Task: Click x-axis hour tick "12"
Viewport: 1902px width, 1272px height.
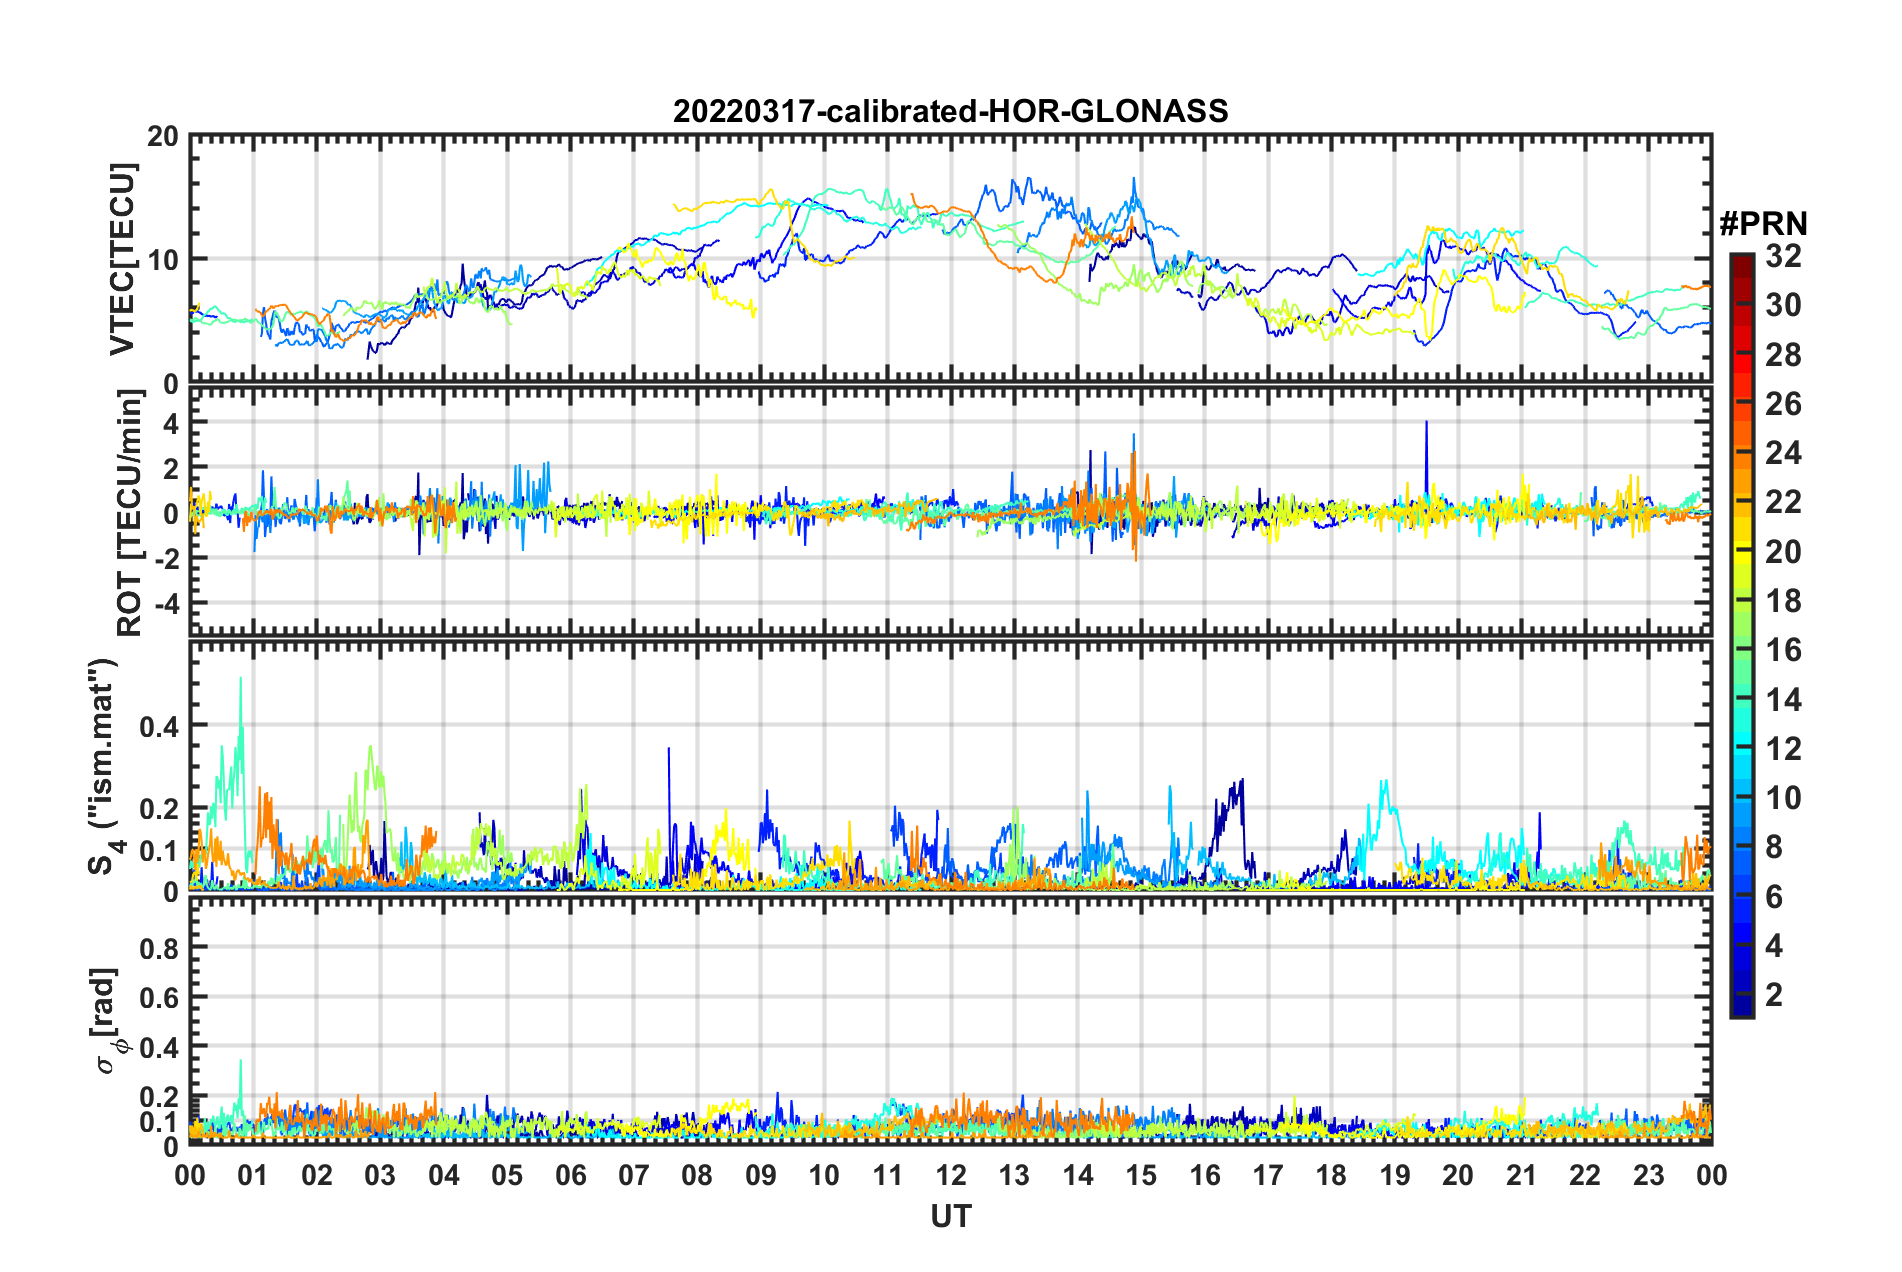Action: pos(951,1175)
